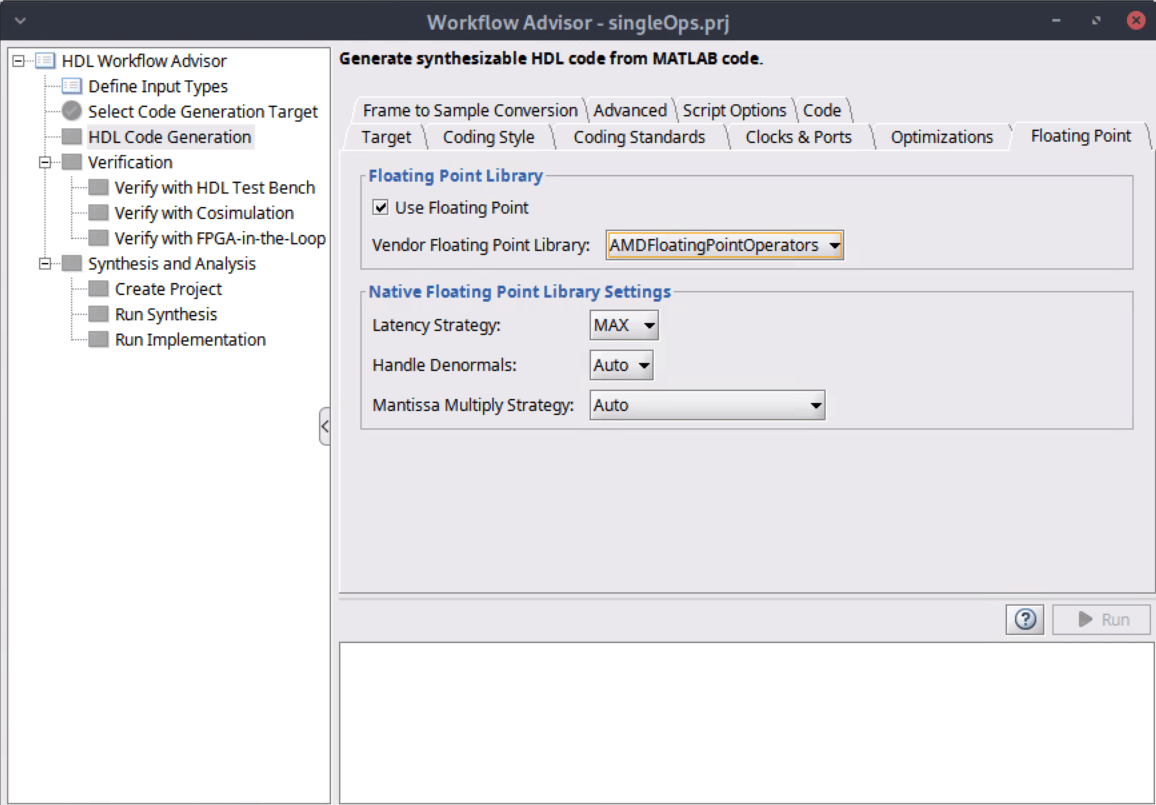The image size is (1156, 805).
Task: Open Verify with FPGA-in-the-Loop step
Action: (x=100, y=238)
